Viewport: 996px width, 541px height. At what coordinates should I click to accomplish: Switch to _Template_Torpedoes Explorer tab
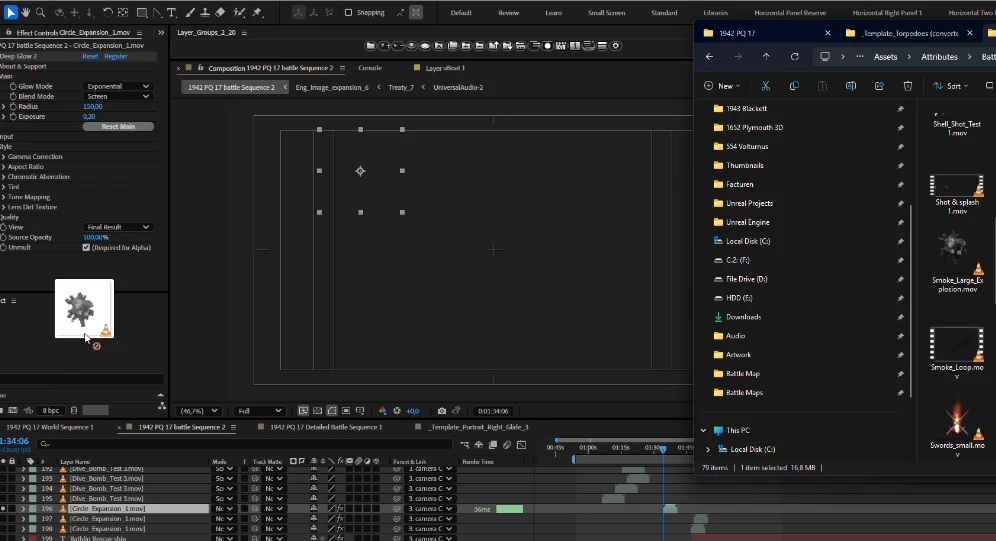click(x=909, y=33)
